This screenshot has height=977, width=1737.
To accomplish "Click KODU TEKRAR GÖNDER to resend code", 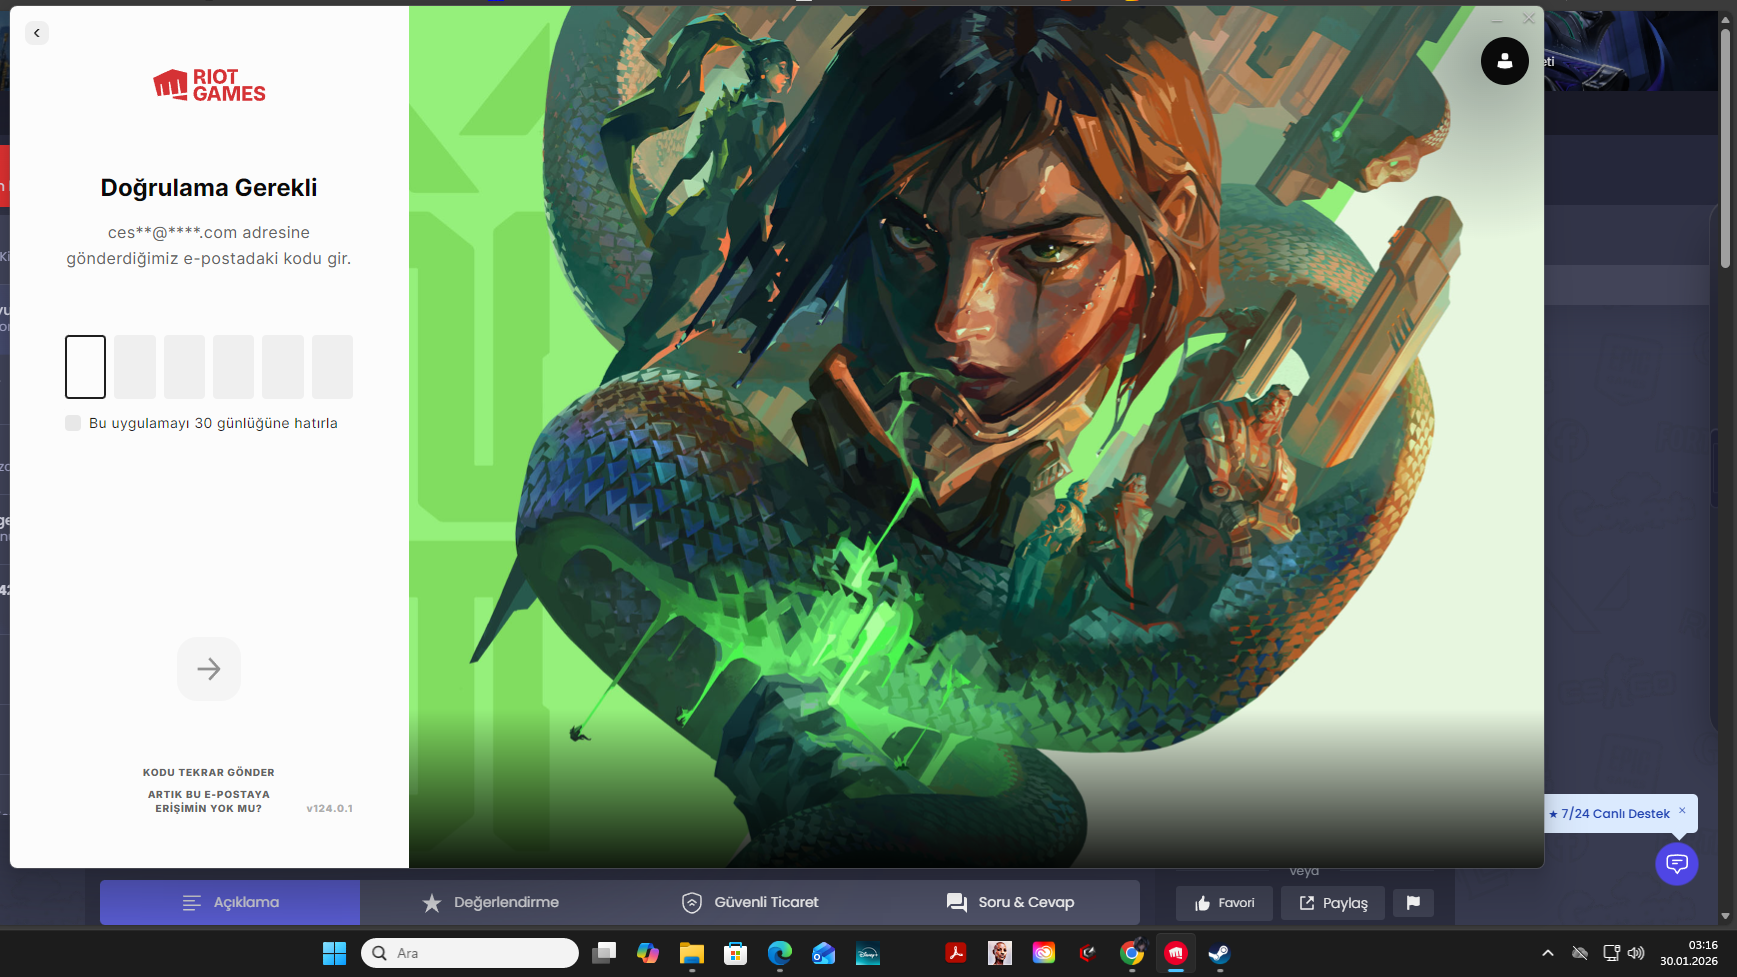I will tap(209, 772).
